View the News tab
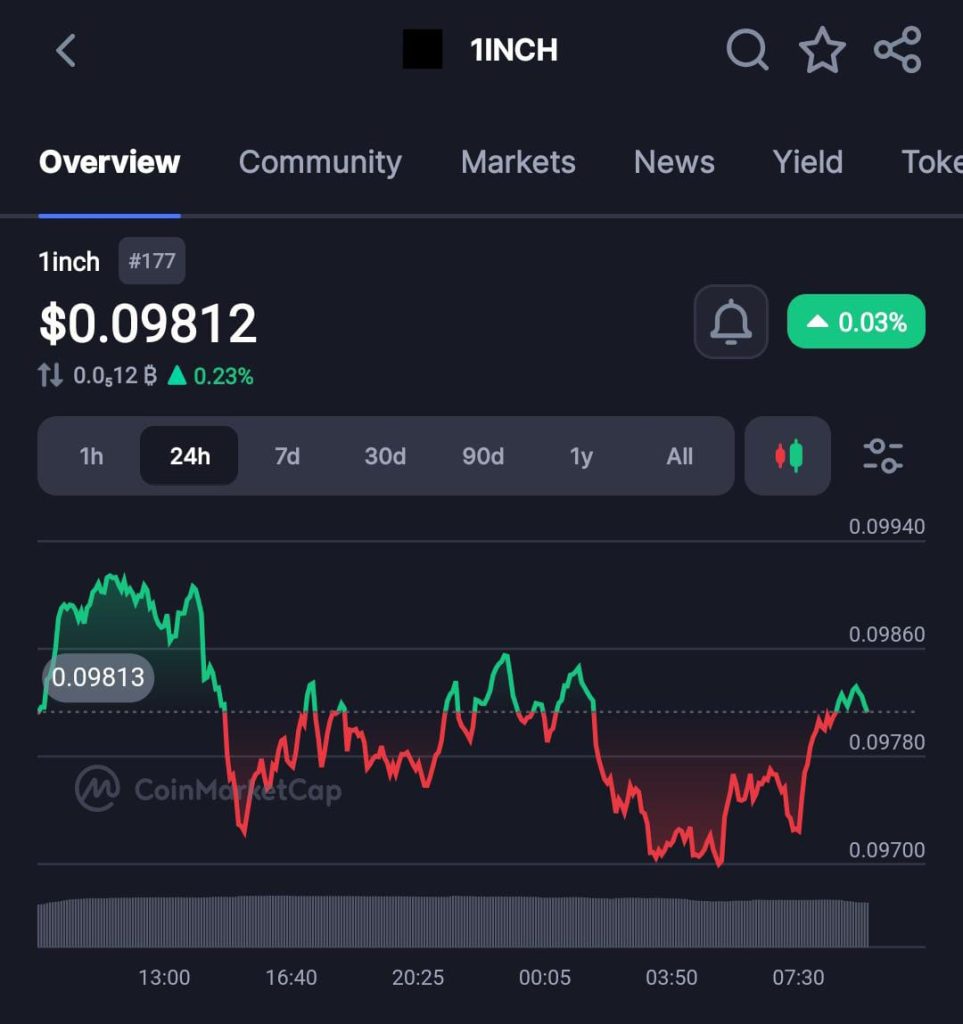Screen dimensions: 963x1024 (x=674, y=162)
